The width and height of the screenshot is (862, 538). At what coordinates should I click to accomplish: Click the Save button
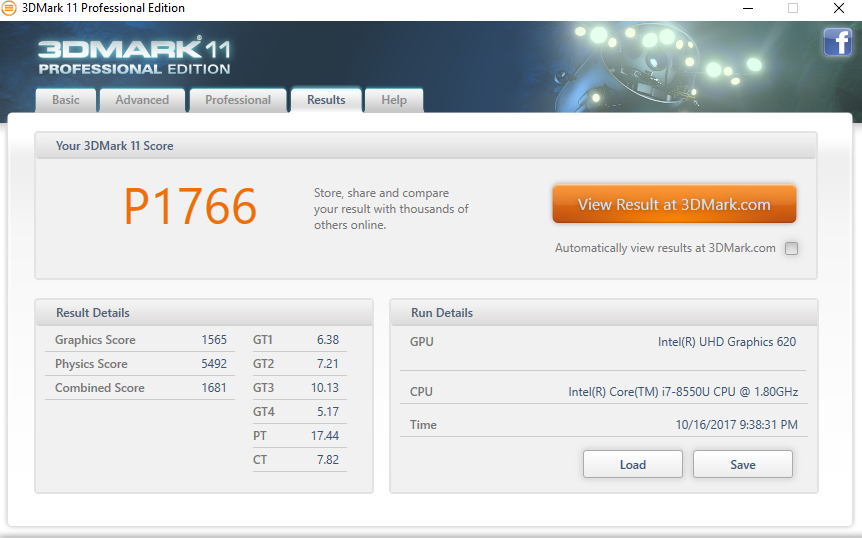pos(742,464)
